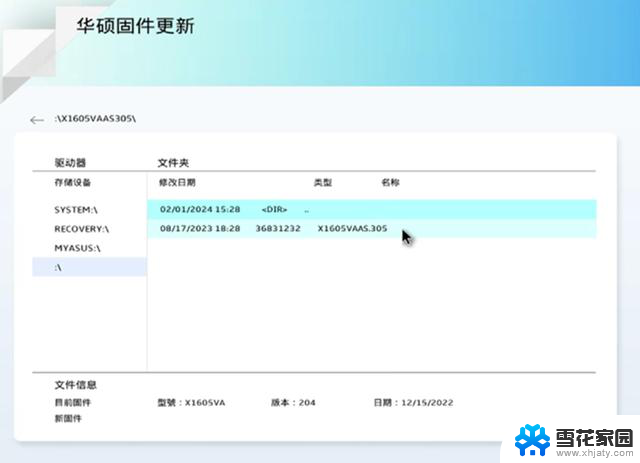Screen dimensions: 640x463
Task: Click the path text \X1605VAAS305\
Action: click(95, 119)
